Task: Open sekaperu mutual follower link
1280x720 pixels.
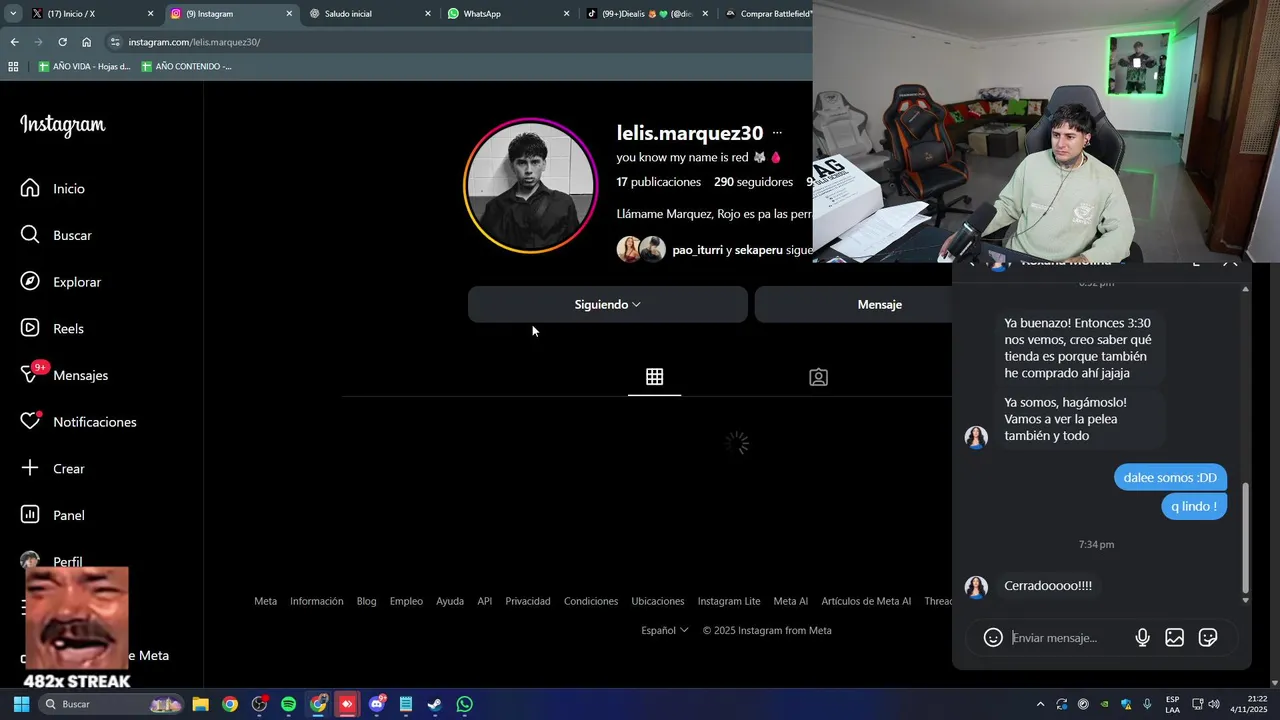Action: tap(759, 250)
